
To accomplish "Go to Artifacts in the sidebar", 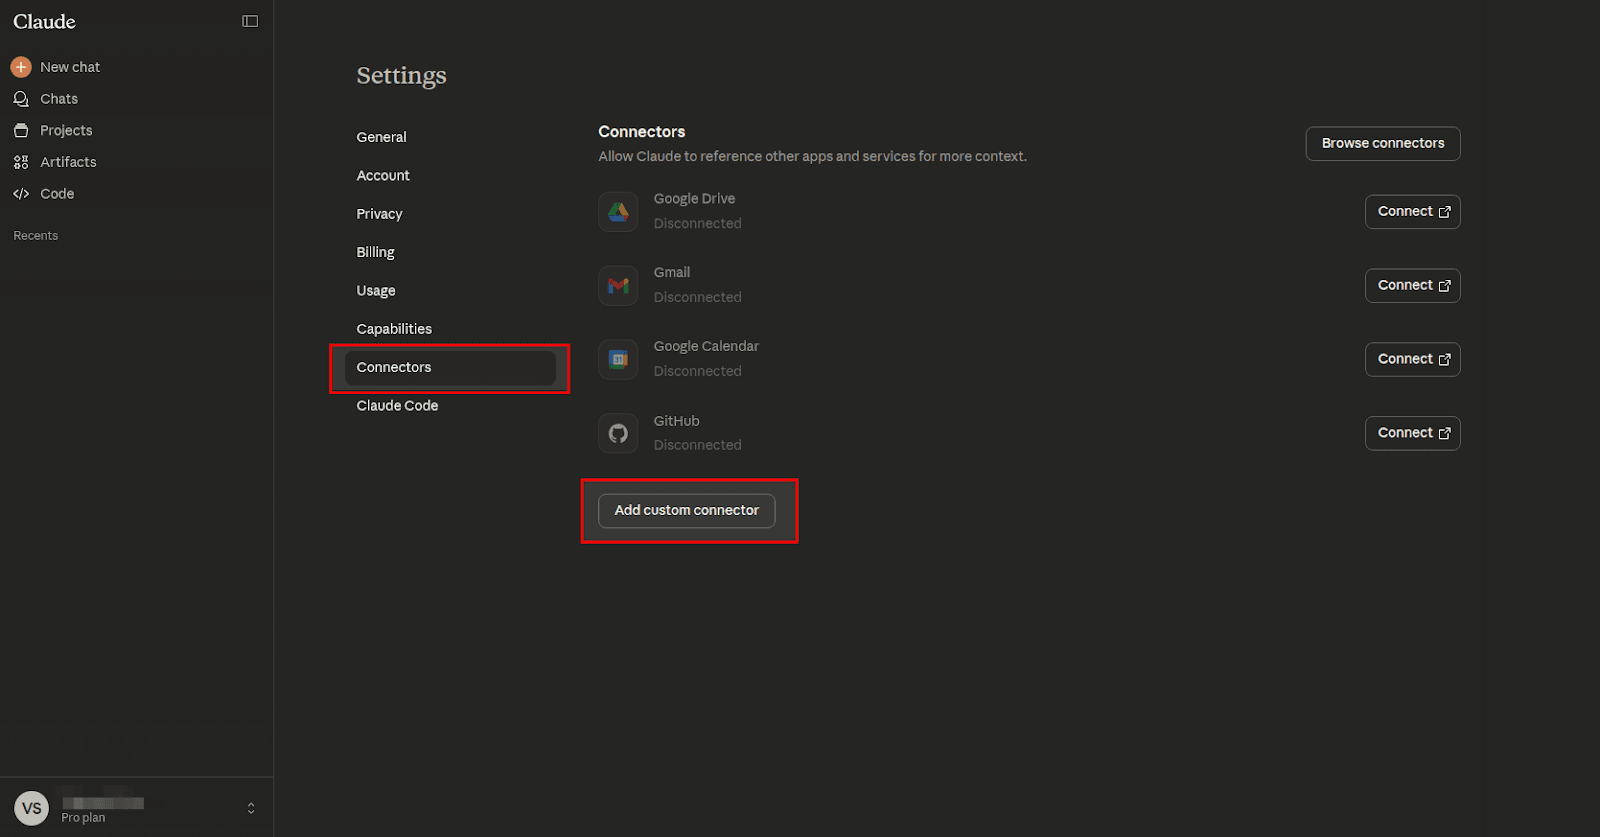I will [x=67, y=162].
